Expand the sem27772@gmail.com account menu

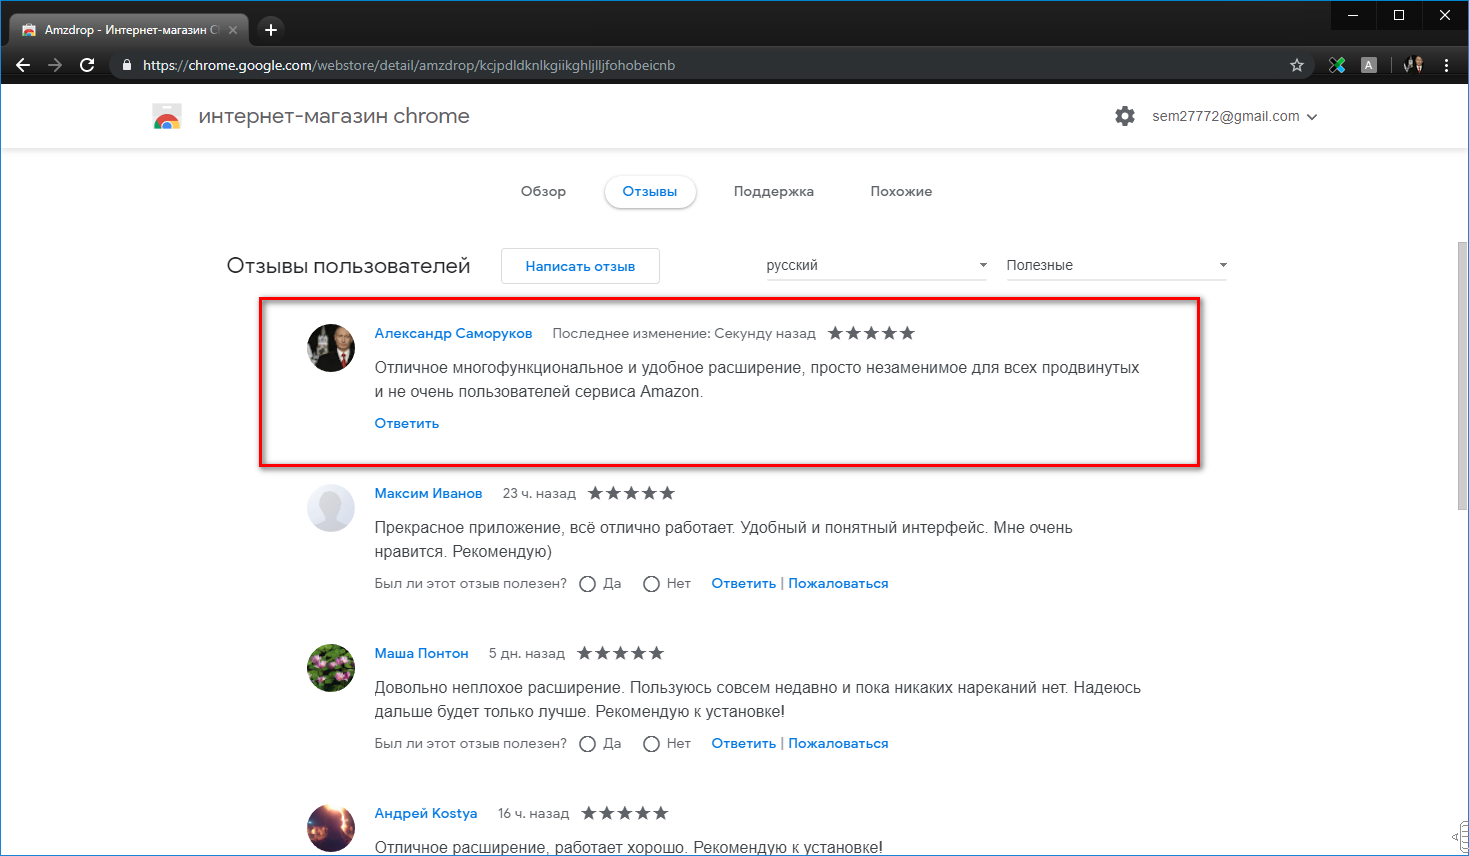1235,116
